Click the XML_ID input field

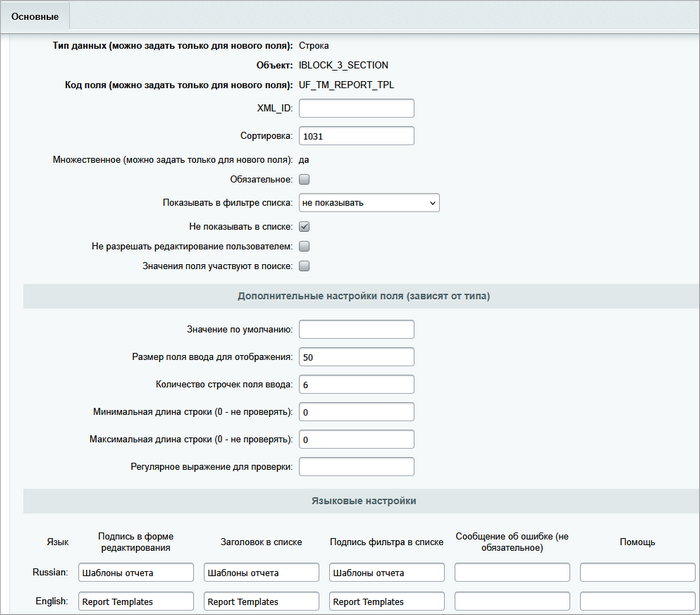356,109
